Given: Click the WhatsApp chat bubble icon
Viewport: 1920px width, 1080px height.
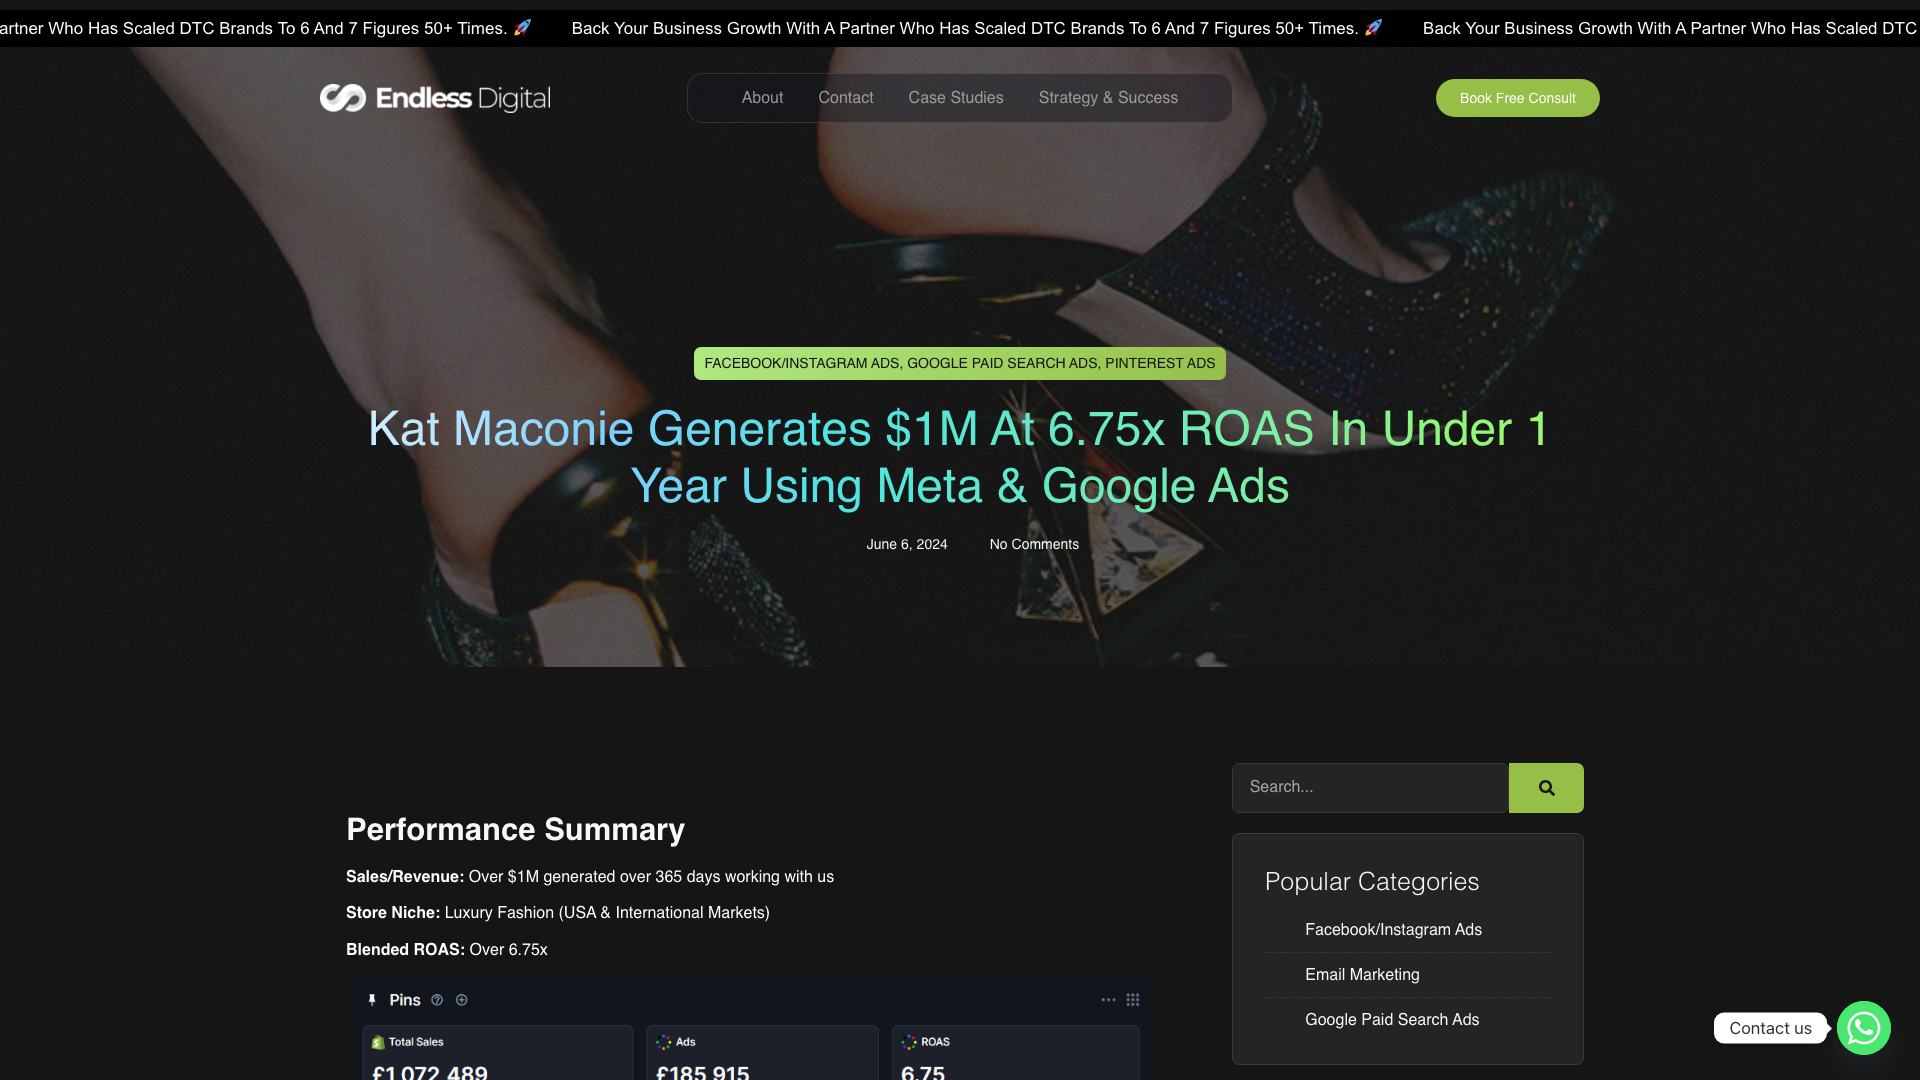Looking at the screenshot, I should (1863, 1028).
